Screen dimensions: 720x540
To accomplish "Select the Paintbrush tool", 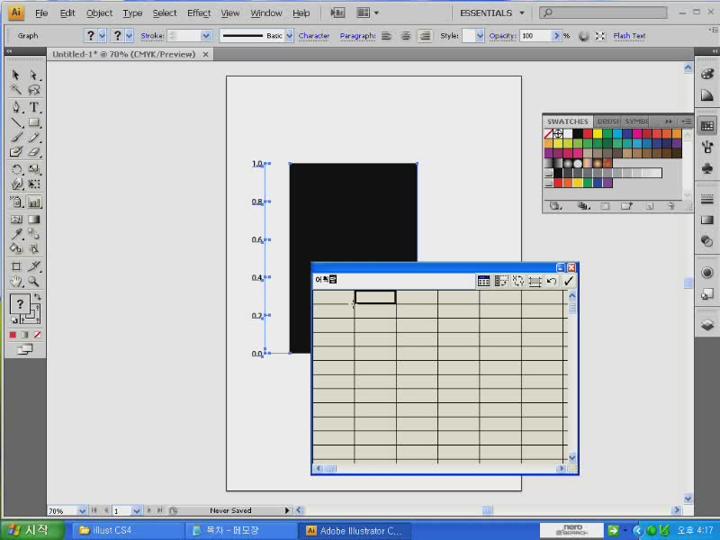I will [x=16, y=137].
